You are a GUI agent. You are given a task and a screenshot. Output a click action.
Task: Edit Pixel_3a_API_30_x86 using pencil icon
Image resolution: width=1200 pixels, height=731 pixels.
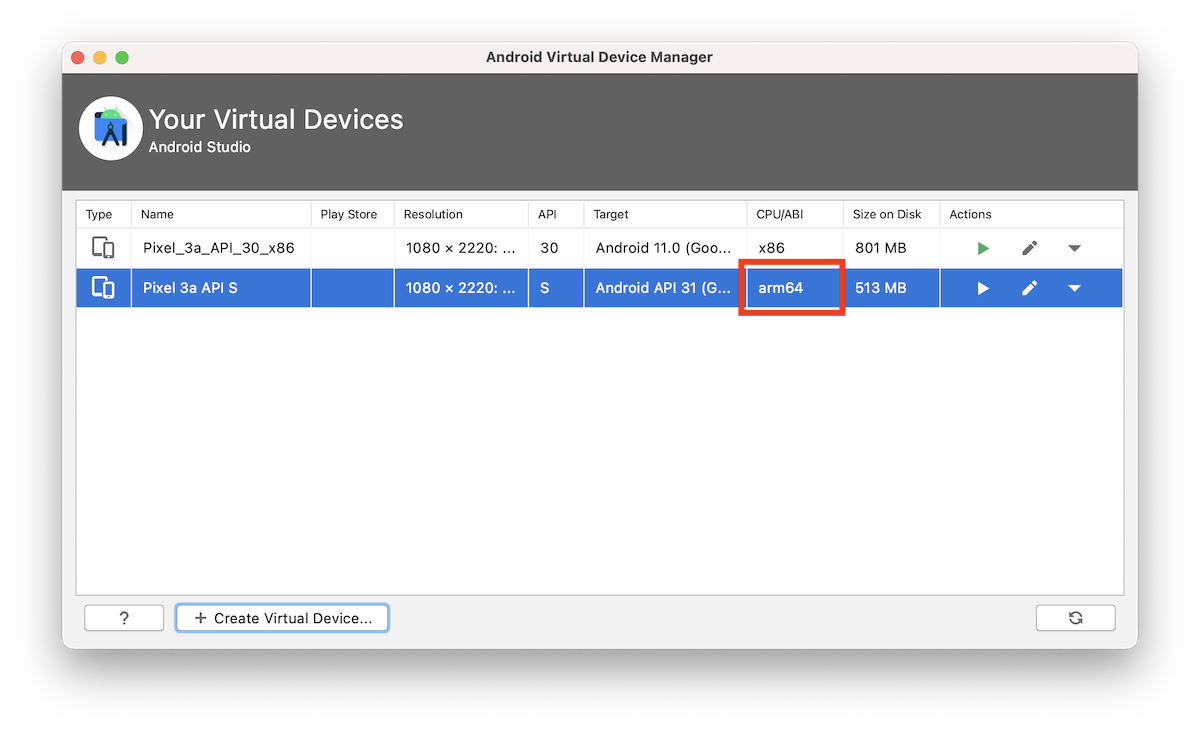tap(1029, 248)
